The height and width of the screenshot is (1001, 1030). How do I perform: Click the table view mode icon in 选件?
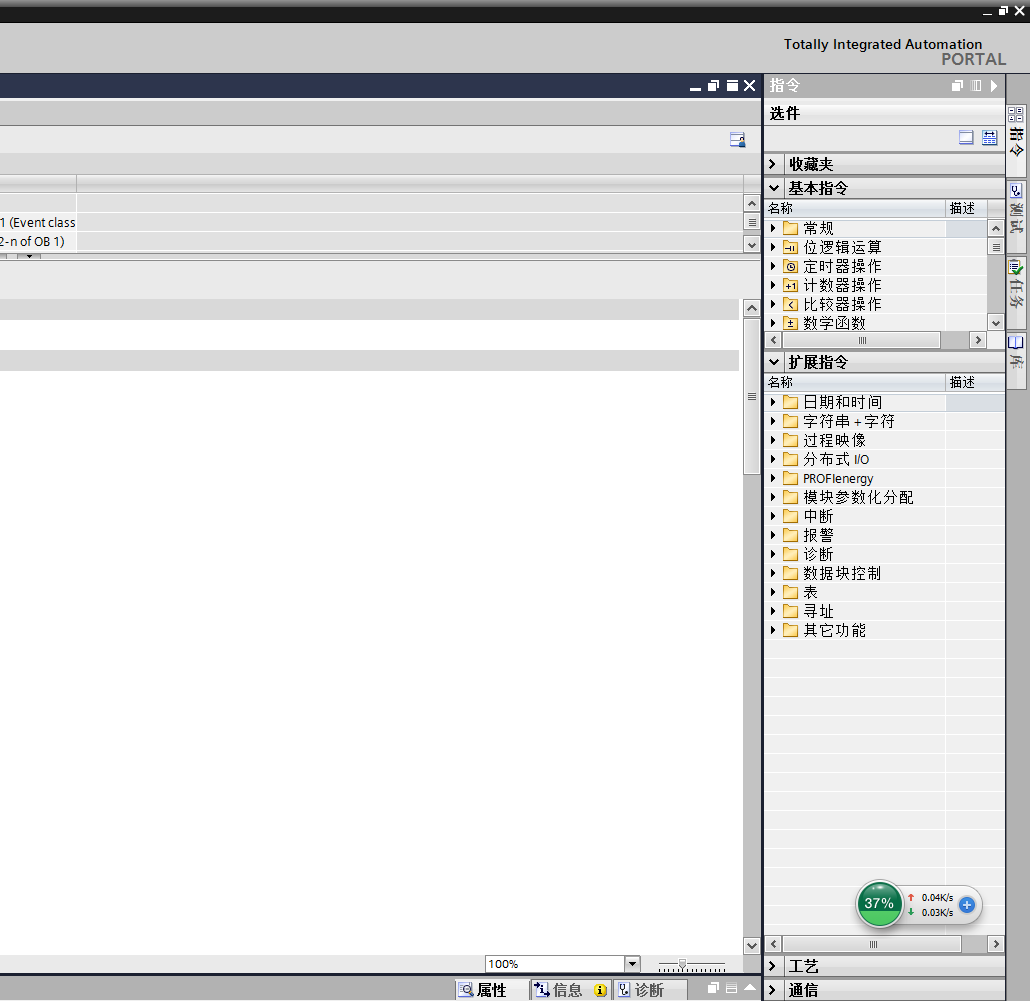coord(989,137)
